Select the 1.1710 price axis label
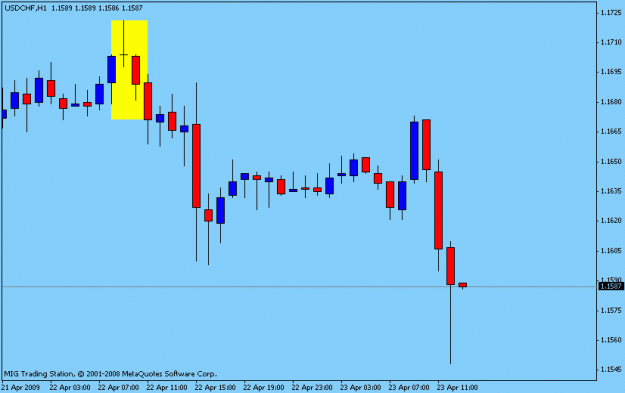Image resolution: width=625 pixels, height=393 pixels. [x=611, y=42]
